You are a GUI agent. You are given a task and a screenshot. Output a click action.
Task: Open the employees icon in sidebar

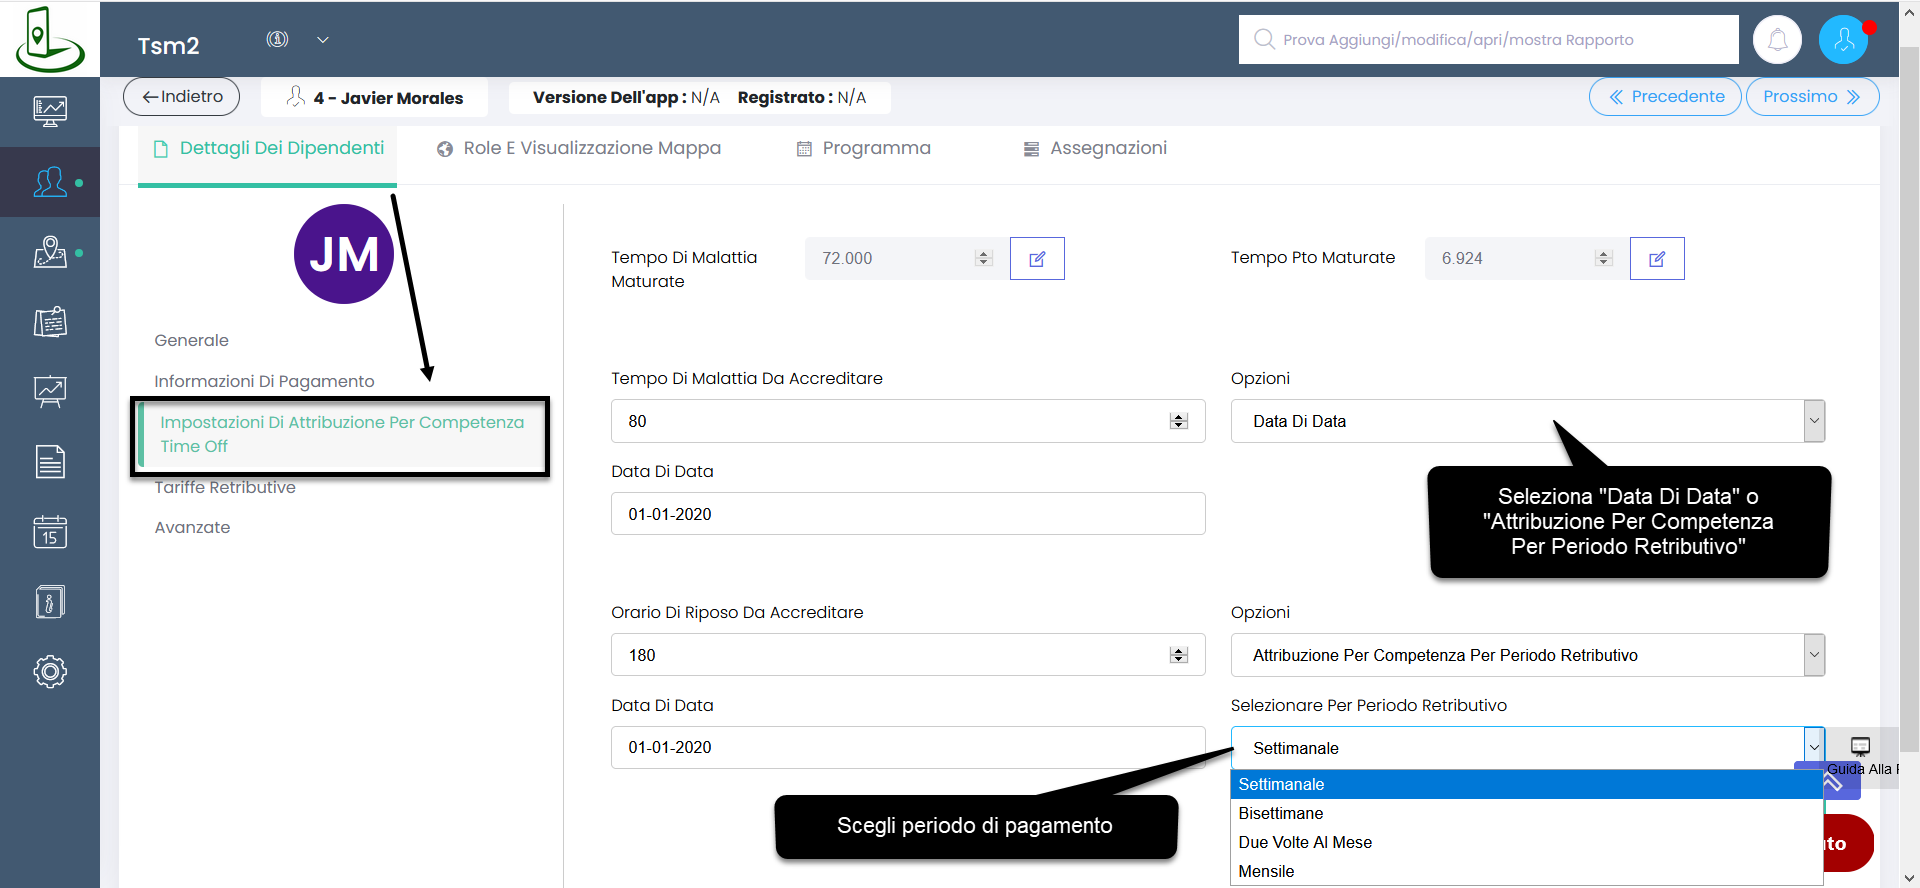(50, 182)
